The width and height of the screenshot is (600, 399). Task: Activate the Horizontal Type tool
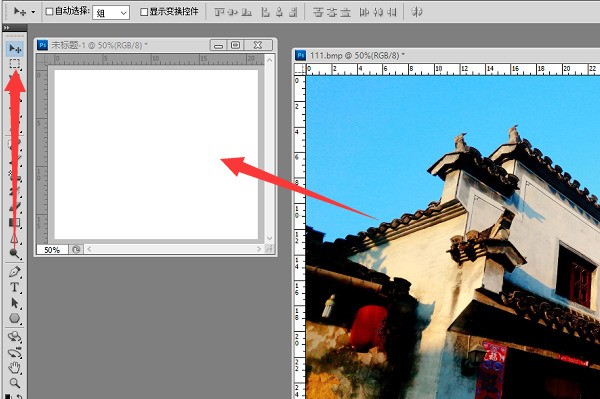[x=15, y=287]
